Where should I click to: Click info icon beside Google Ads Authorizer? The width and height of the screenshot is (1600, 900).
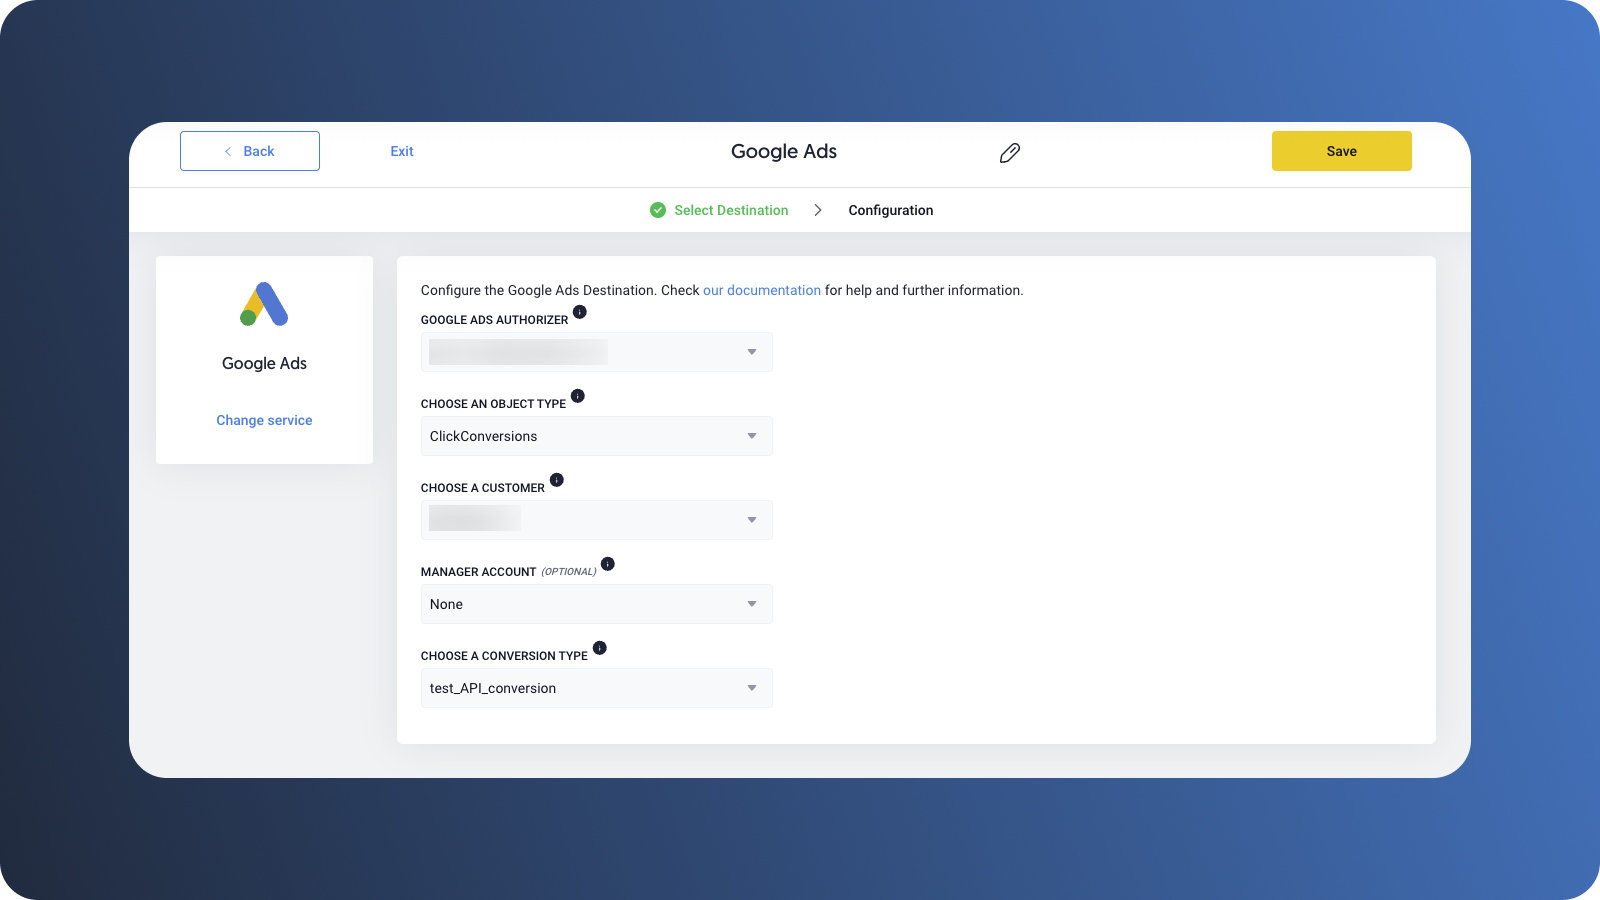(580, 312)
